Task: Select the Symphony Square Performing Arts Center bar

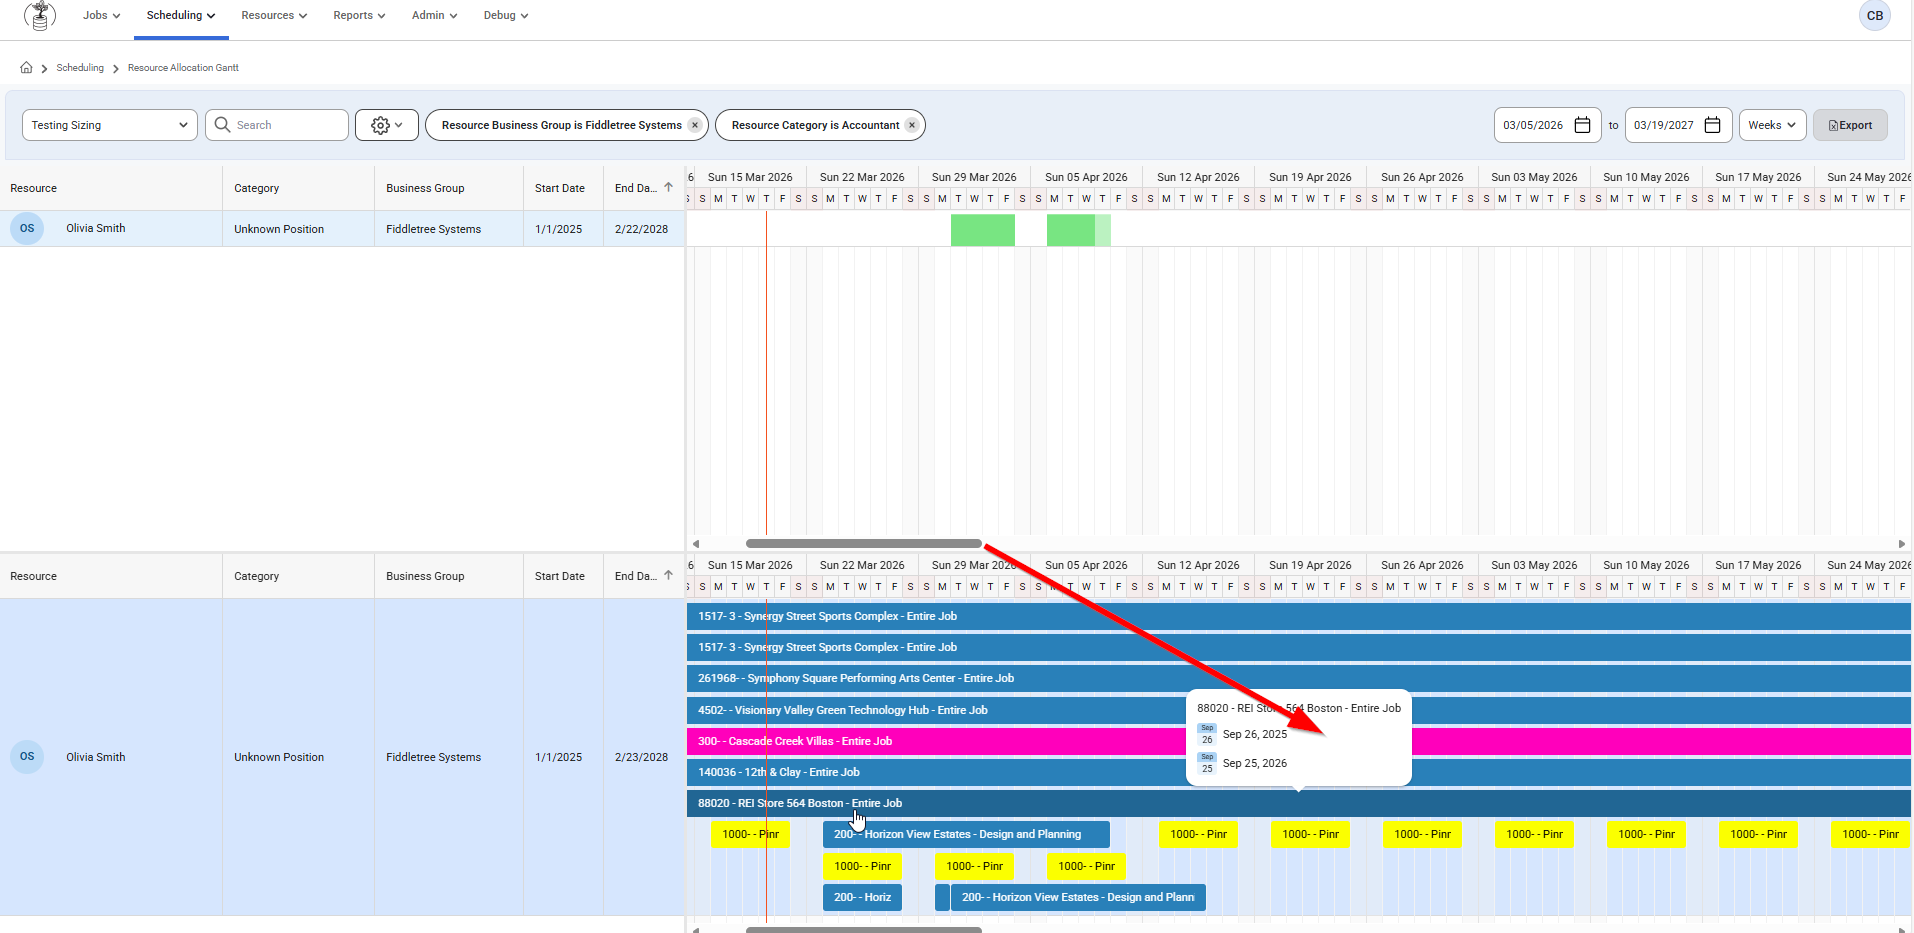Action: click(x=1298, y=678)
